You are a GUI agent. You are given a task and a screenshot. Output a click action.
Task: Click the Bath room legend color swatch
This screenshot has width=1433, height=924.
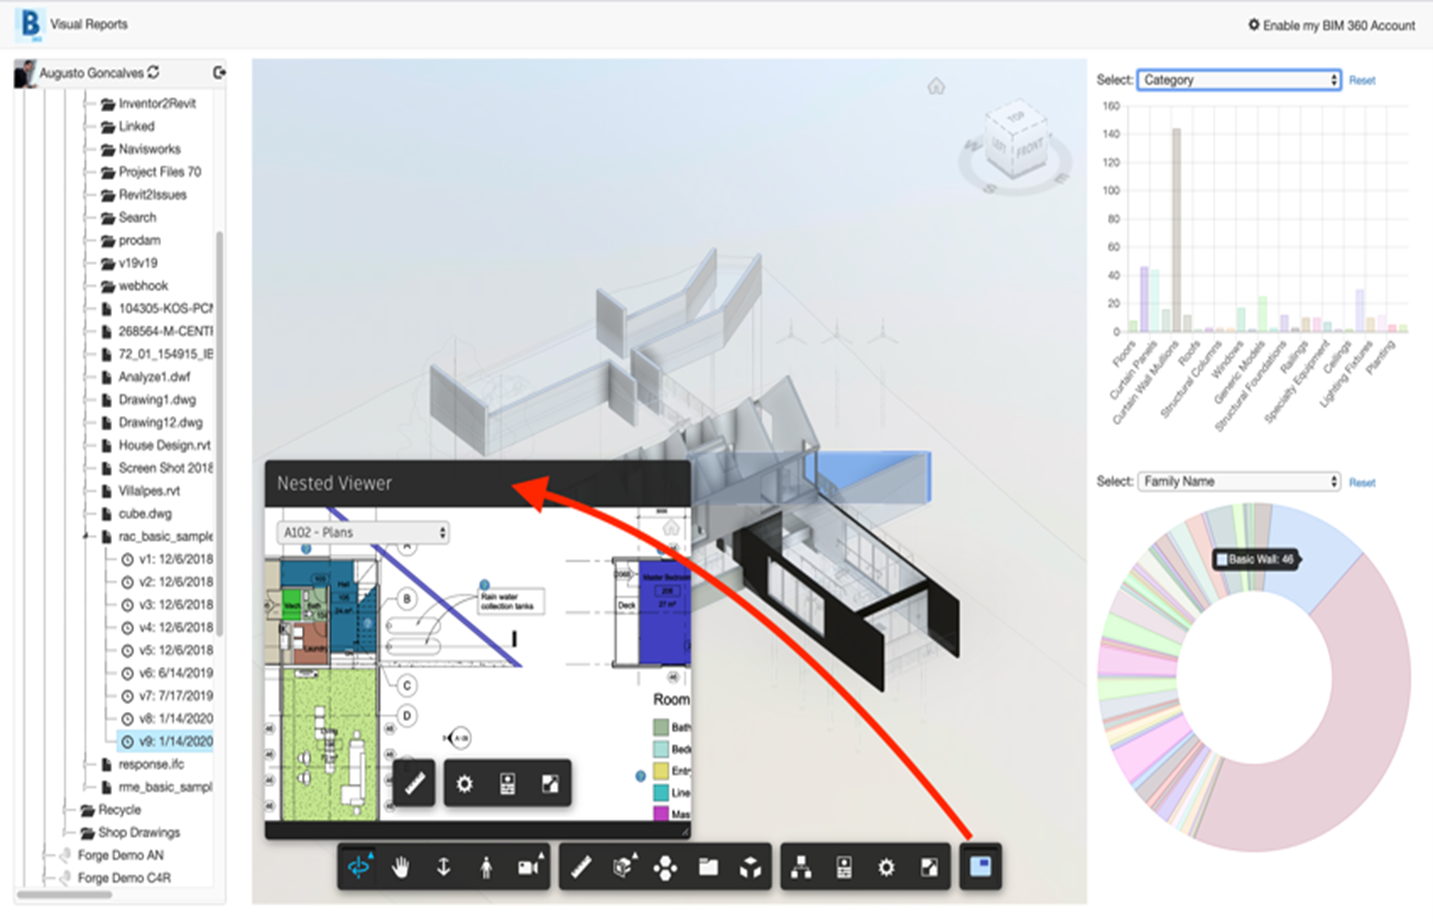click(661, 727)
